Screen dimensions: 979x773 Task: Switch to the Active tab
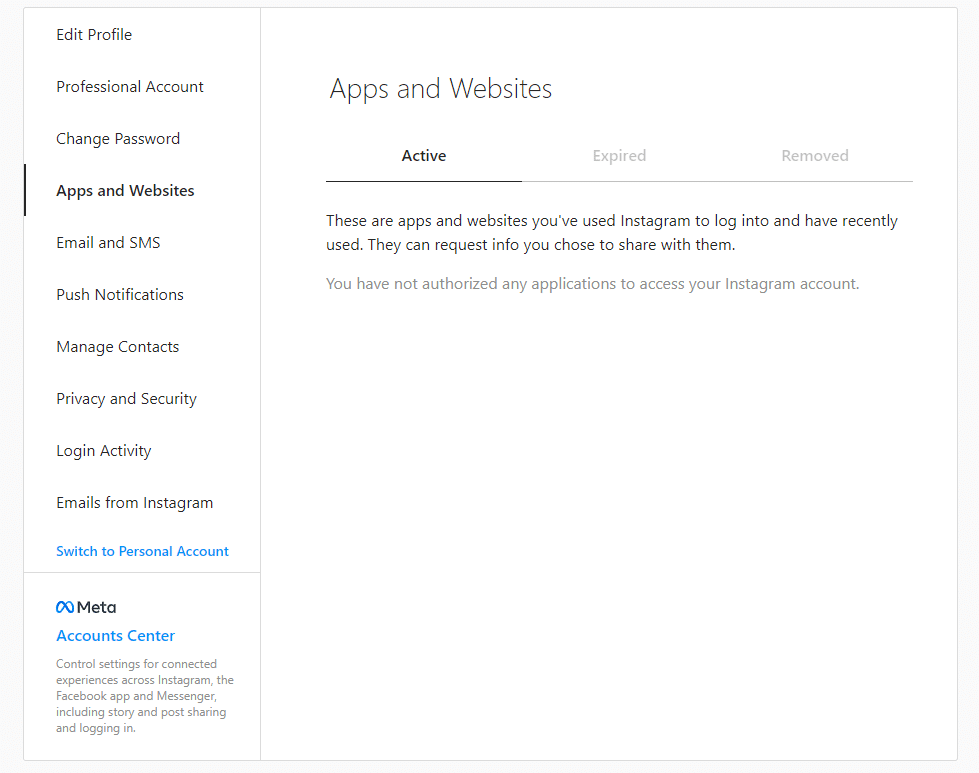point(423,155)
